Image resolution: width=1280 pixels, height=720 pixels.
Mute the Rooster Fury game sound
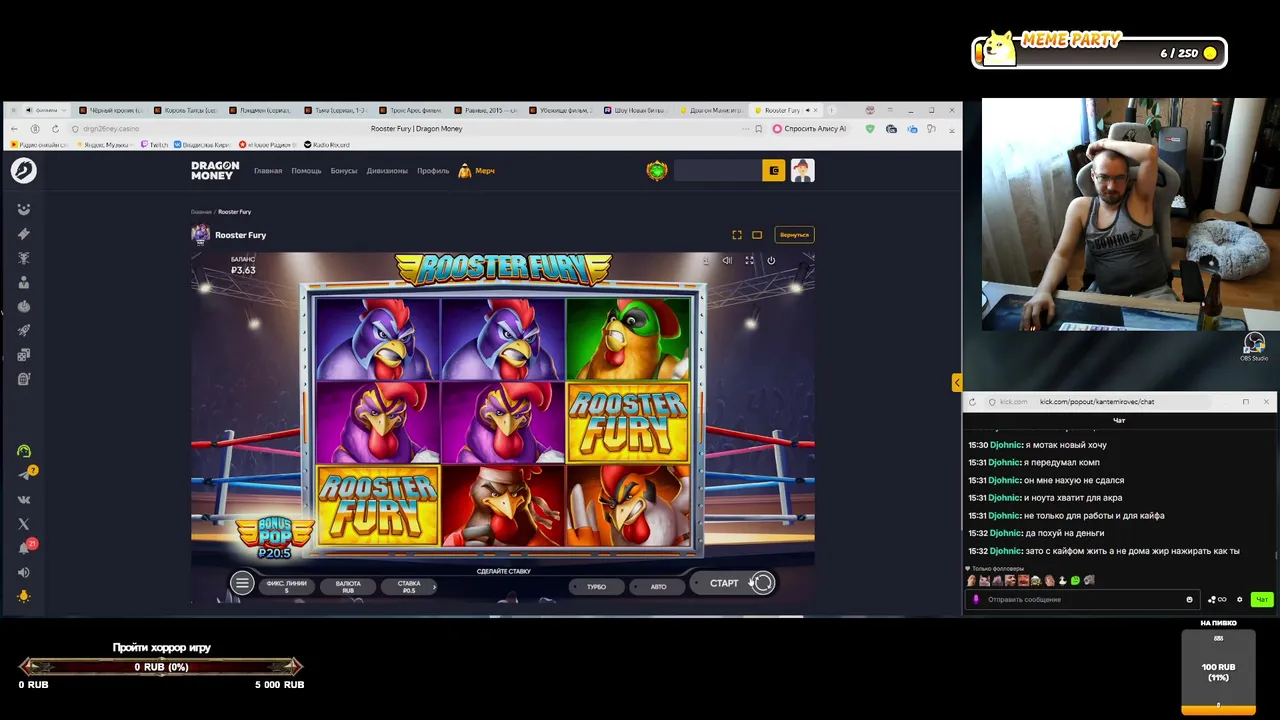[727, 261]
